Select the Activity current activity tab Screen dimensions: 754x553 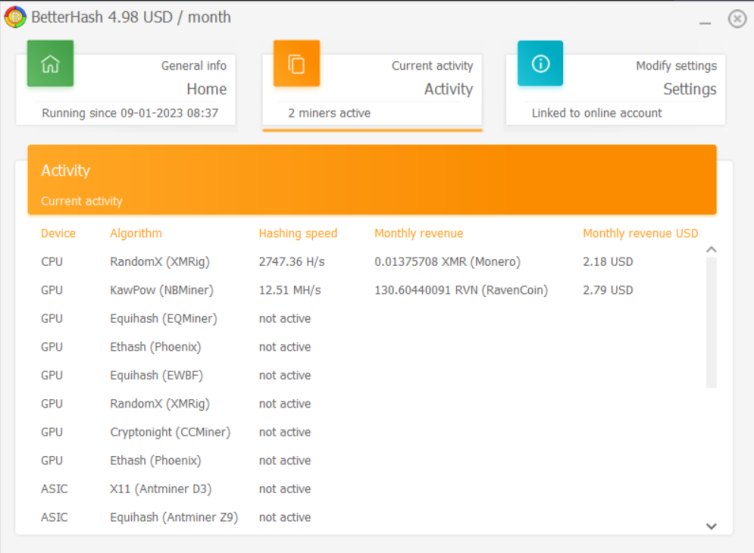372,90
